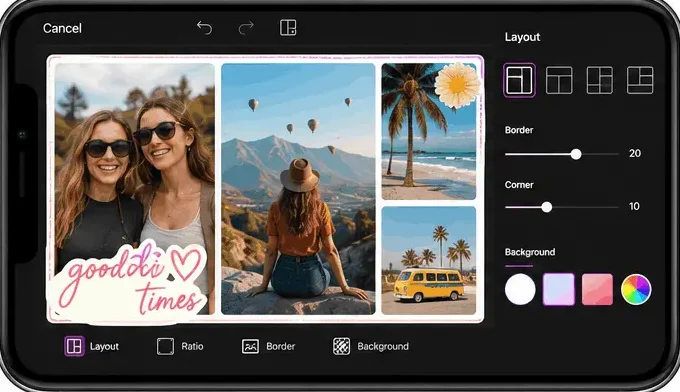The width and height of the screenshot is (680, 392).
Task: Pick the pink coral background swatch
Action: coord(597,289)
